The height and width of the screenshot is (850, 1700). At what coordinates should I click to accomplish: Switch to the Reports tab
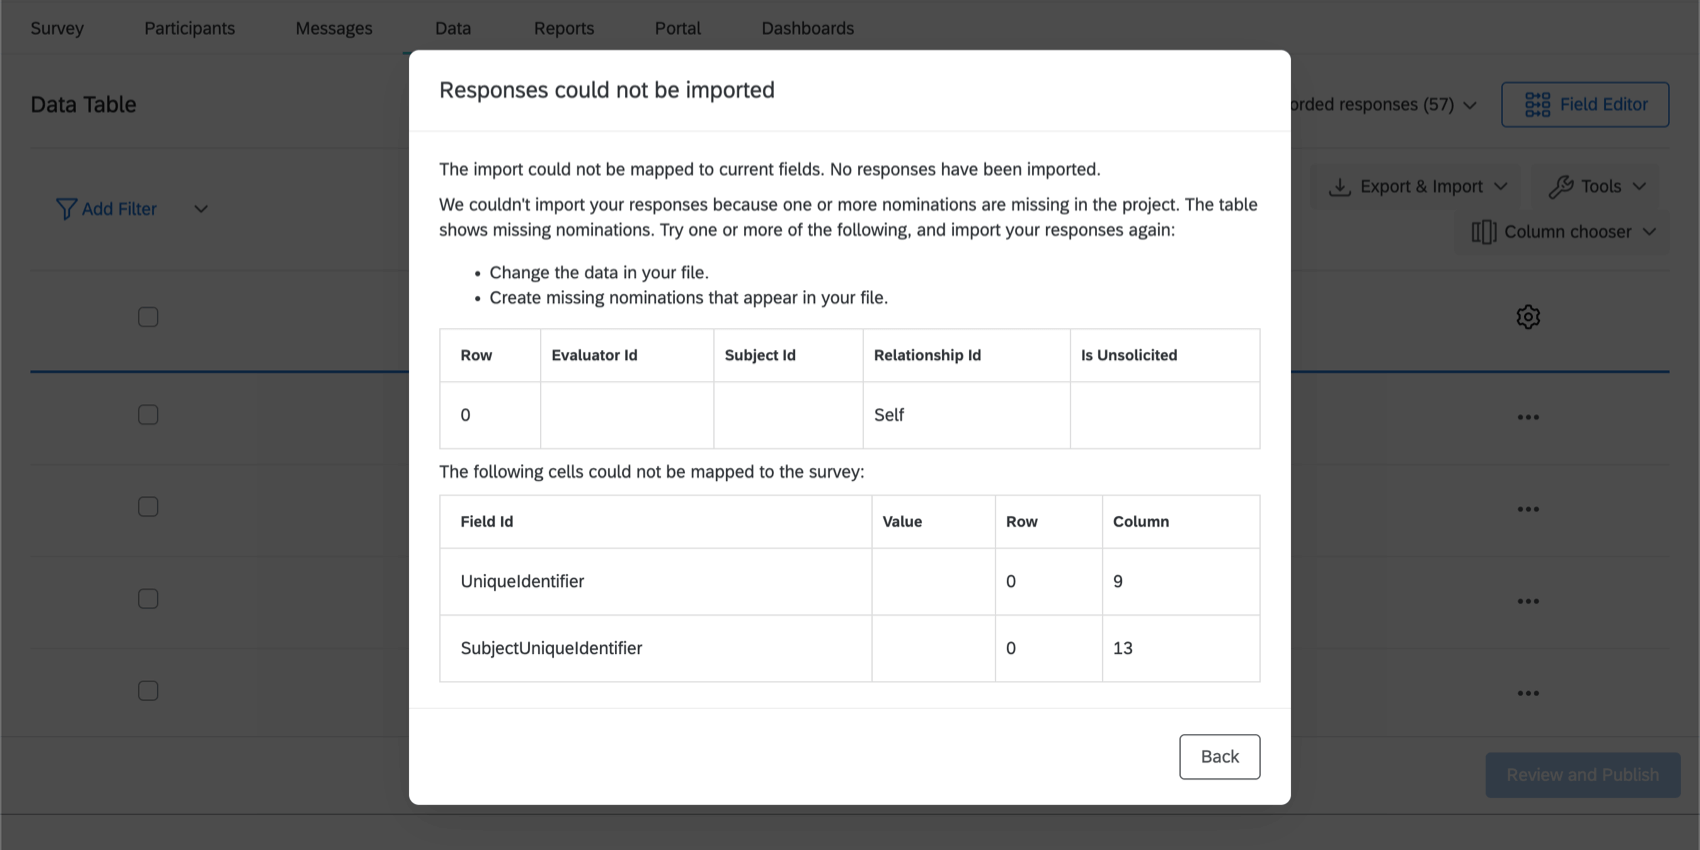click(564, 28)
